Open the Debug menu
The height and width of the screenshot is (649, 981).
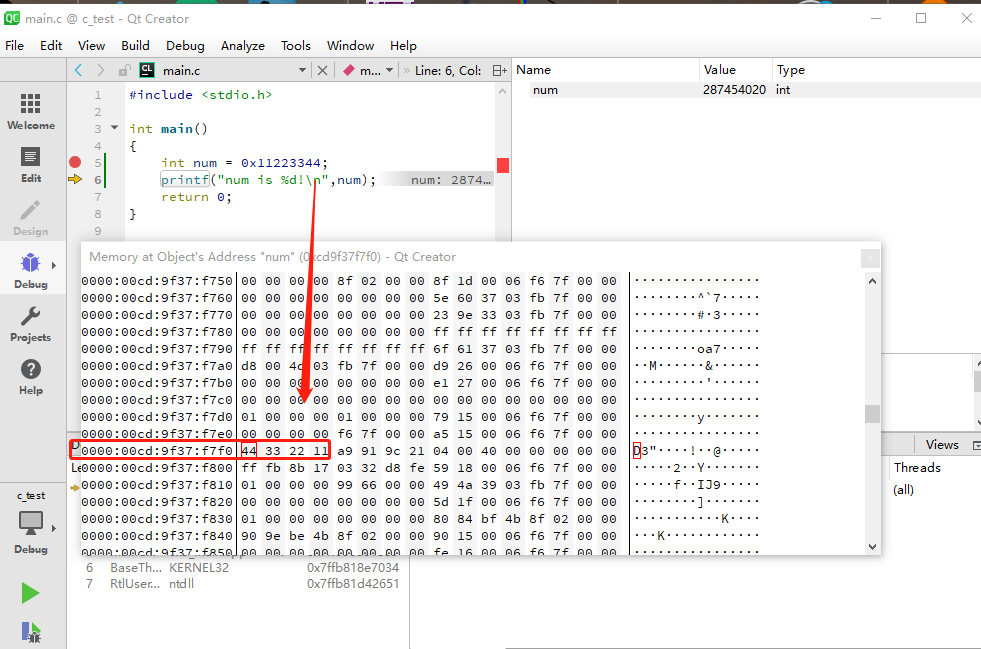pos(185,46)
